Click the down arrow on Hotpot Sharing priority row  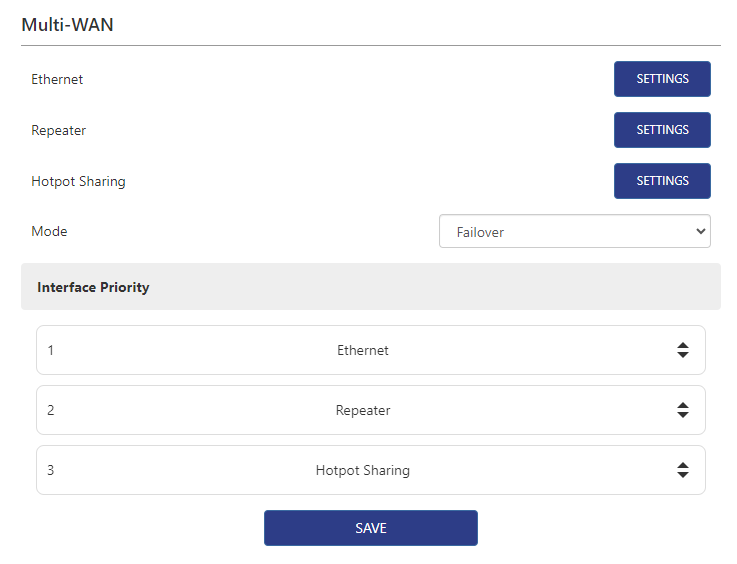683,475
